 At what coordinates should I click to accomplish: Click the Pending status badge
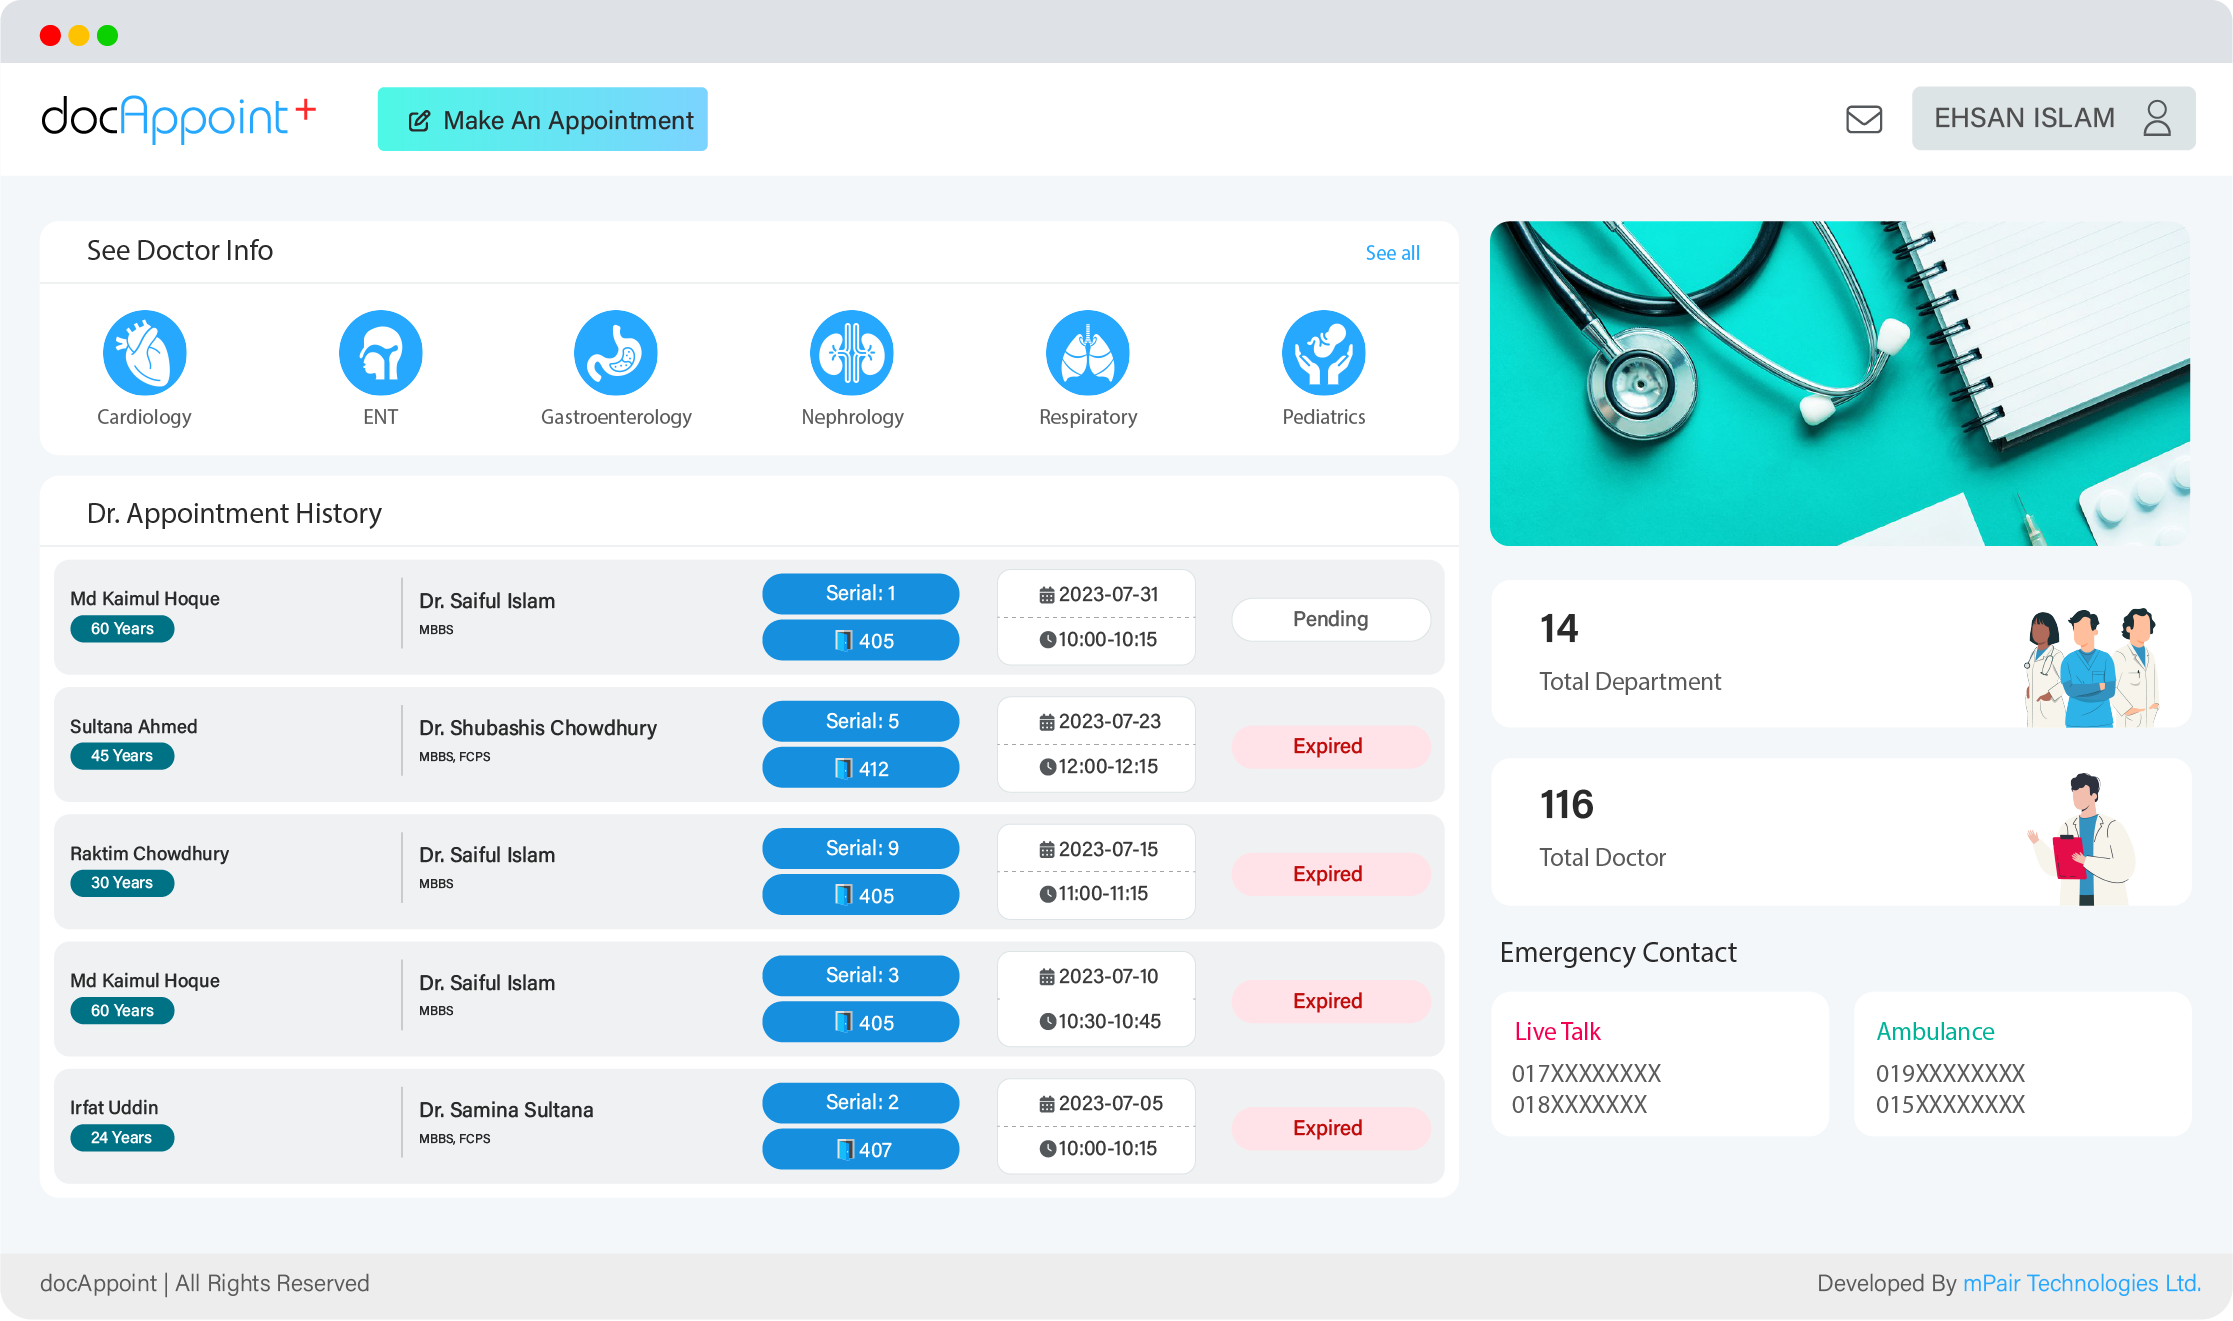1330,619
